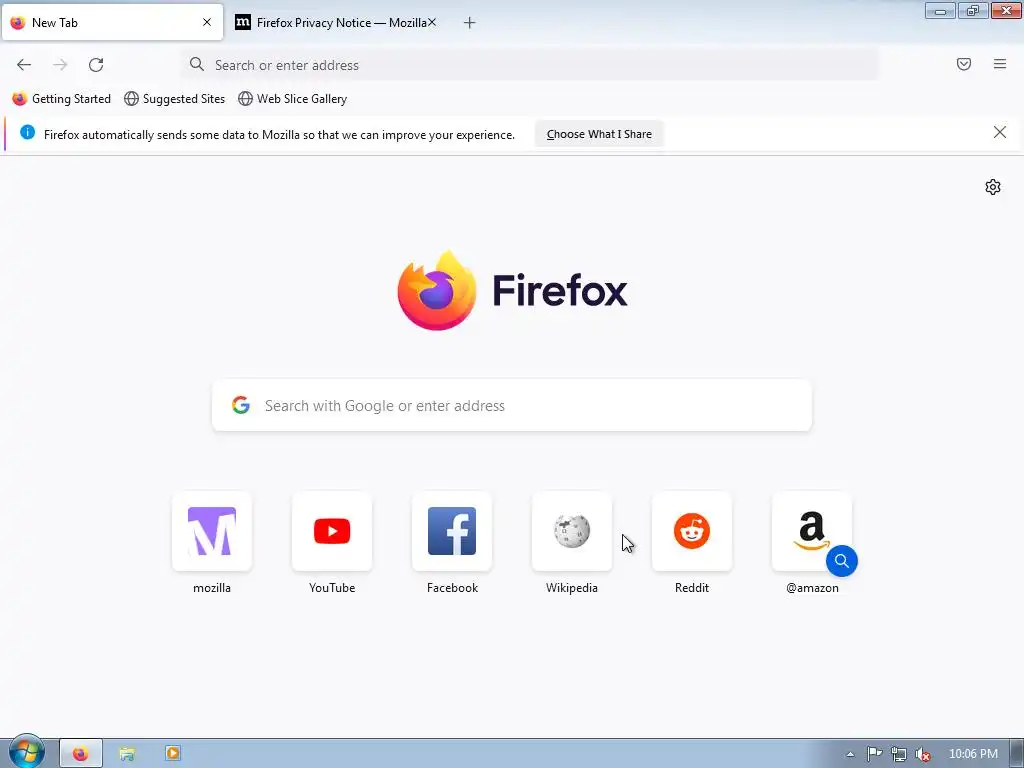Image resolution: width=1024 pixels, height=768 pixels.
Task: Open Action Center flag icon
Action: tap(874, 754)
